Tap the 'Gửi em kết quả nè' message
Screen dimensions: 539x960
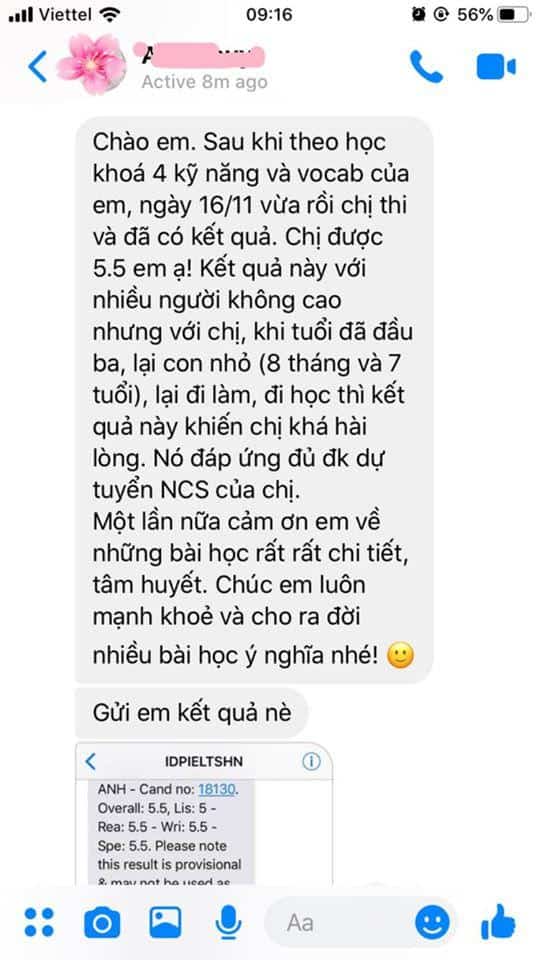point(192,713)
